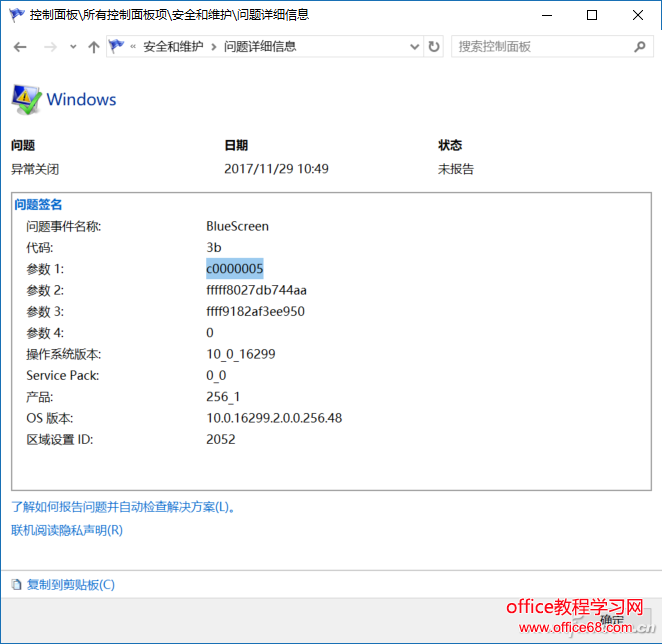Click the code value 3b
This screenshot has height=644, width=662.
214,247
